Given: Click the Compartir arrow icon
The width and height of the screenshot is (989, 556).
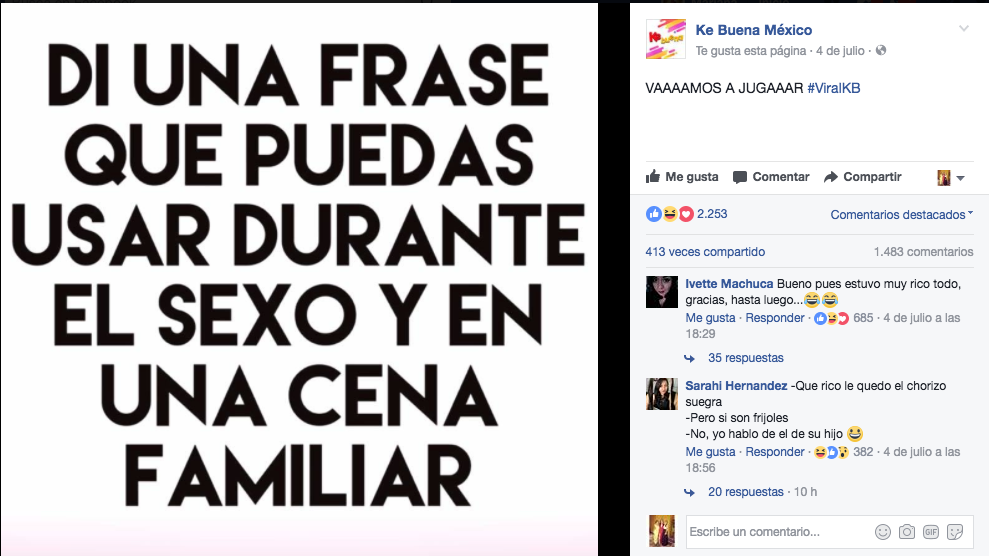Looking at the screenshot, I should [831, 177].
